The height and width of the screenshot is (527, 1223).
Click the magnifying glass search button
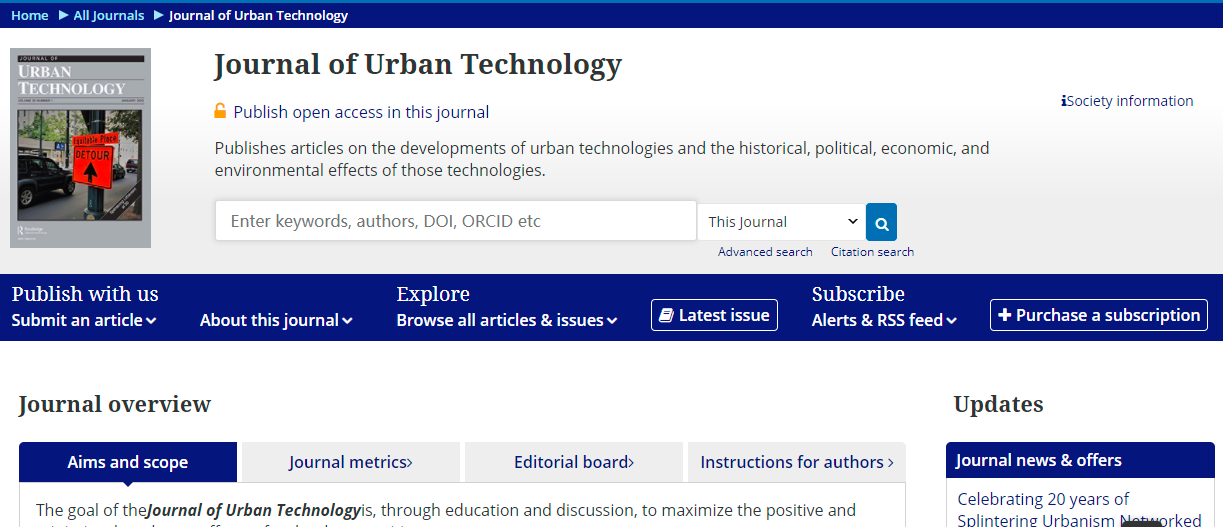[881, 222]
